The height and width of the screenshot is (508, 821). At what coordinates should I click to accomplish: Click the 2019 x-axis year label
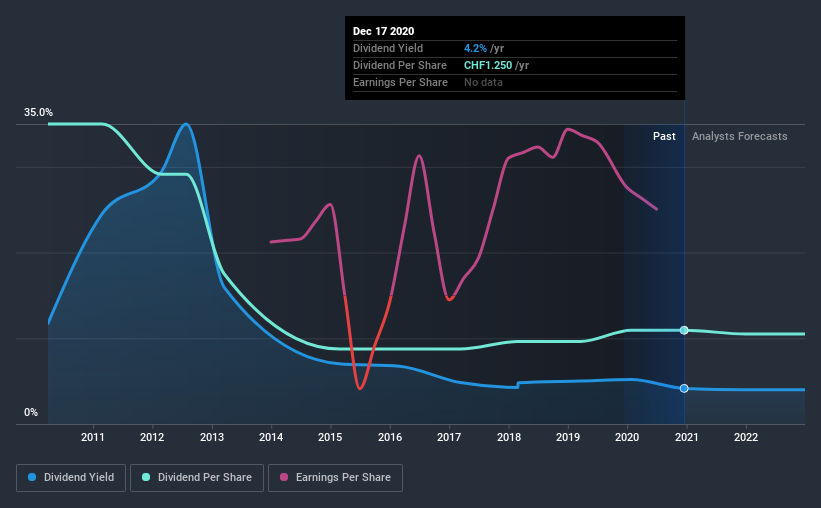[568, 437]
